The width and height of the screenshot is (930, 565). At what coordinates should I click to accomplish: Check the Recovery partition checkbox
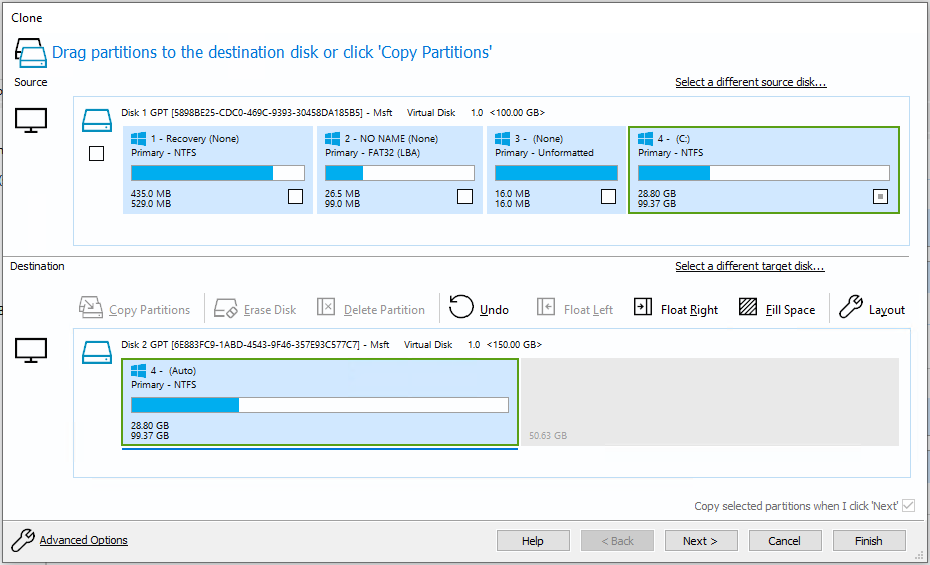pos(295,196)
